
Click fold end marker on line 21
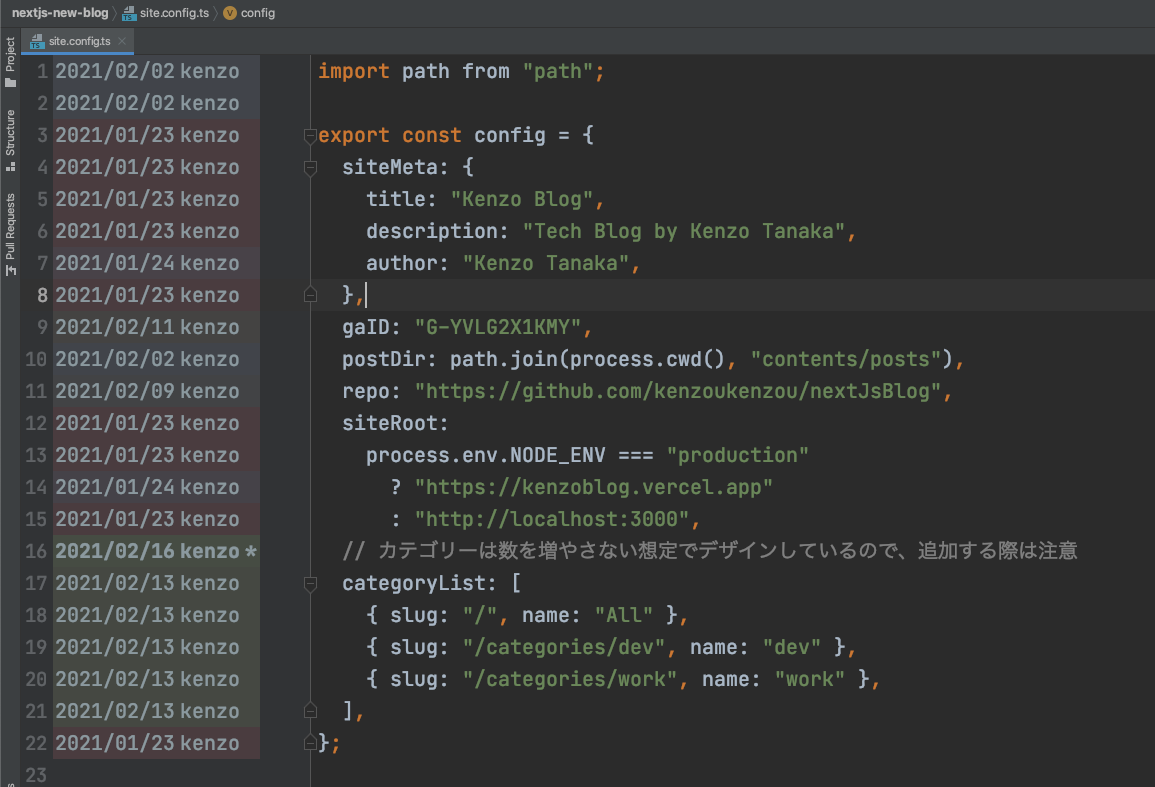pyautogui.click(x=310, y=711)
